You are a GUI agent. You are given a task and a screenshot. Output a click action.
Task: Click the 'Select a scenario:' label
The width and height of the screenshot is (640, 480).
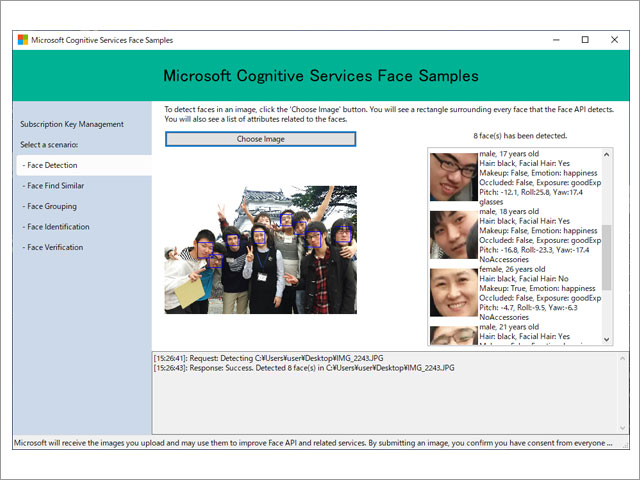[x=49, y=144]
